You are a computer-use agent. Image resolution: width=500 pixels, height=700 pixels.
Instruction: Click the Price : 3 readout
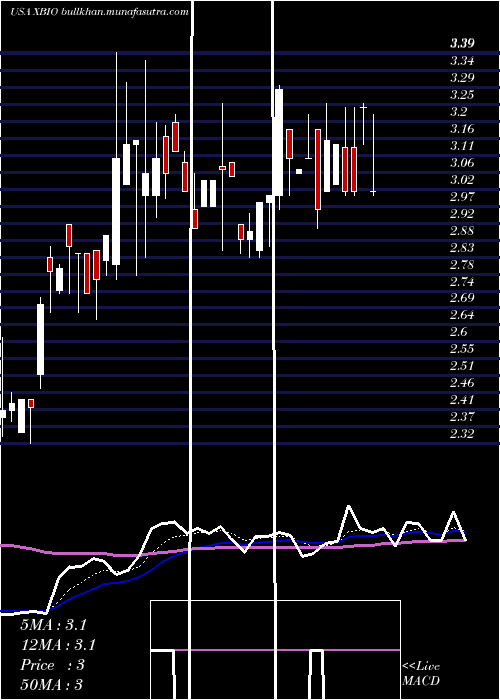tap(52, 665)
